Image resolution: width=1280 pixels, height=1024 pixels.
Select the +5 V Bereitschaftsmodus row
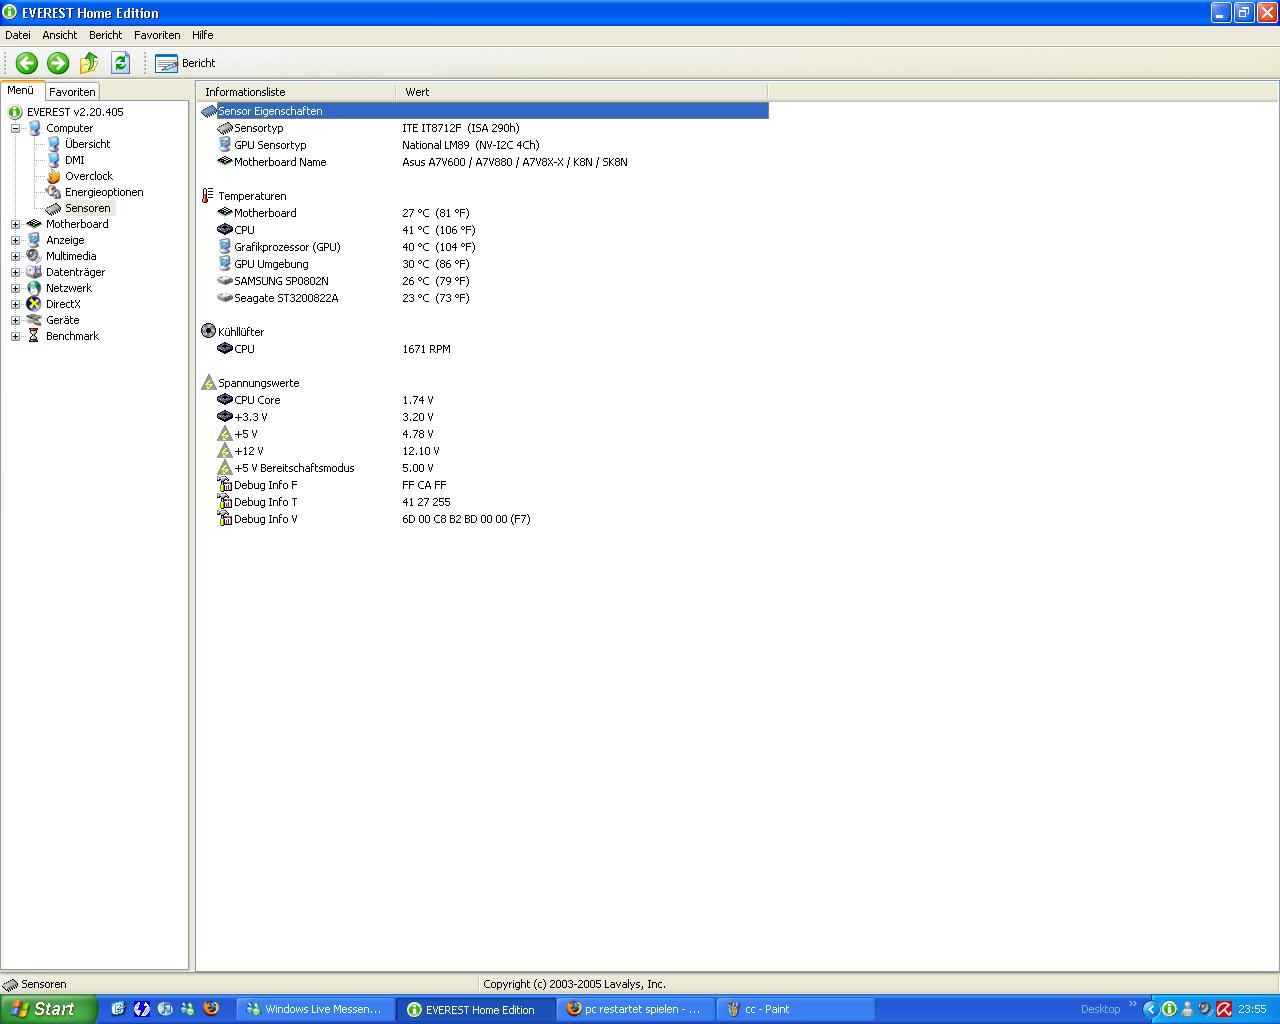click(x=484, y=468)
